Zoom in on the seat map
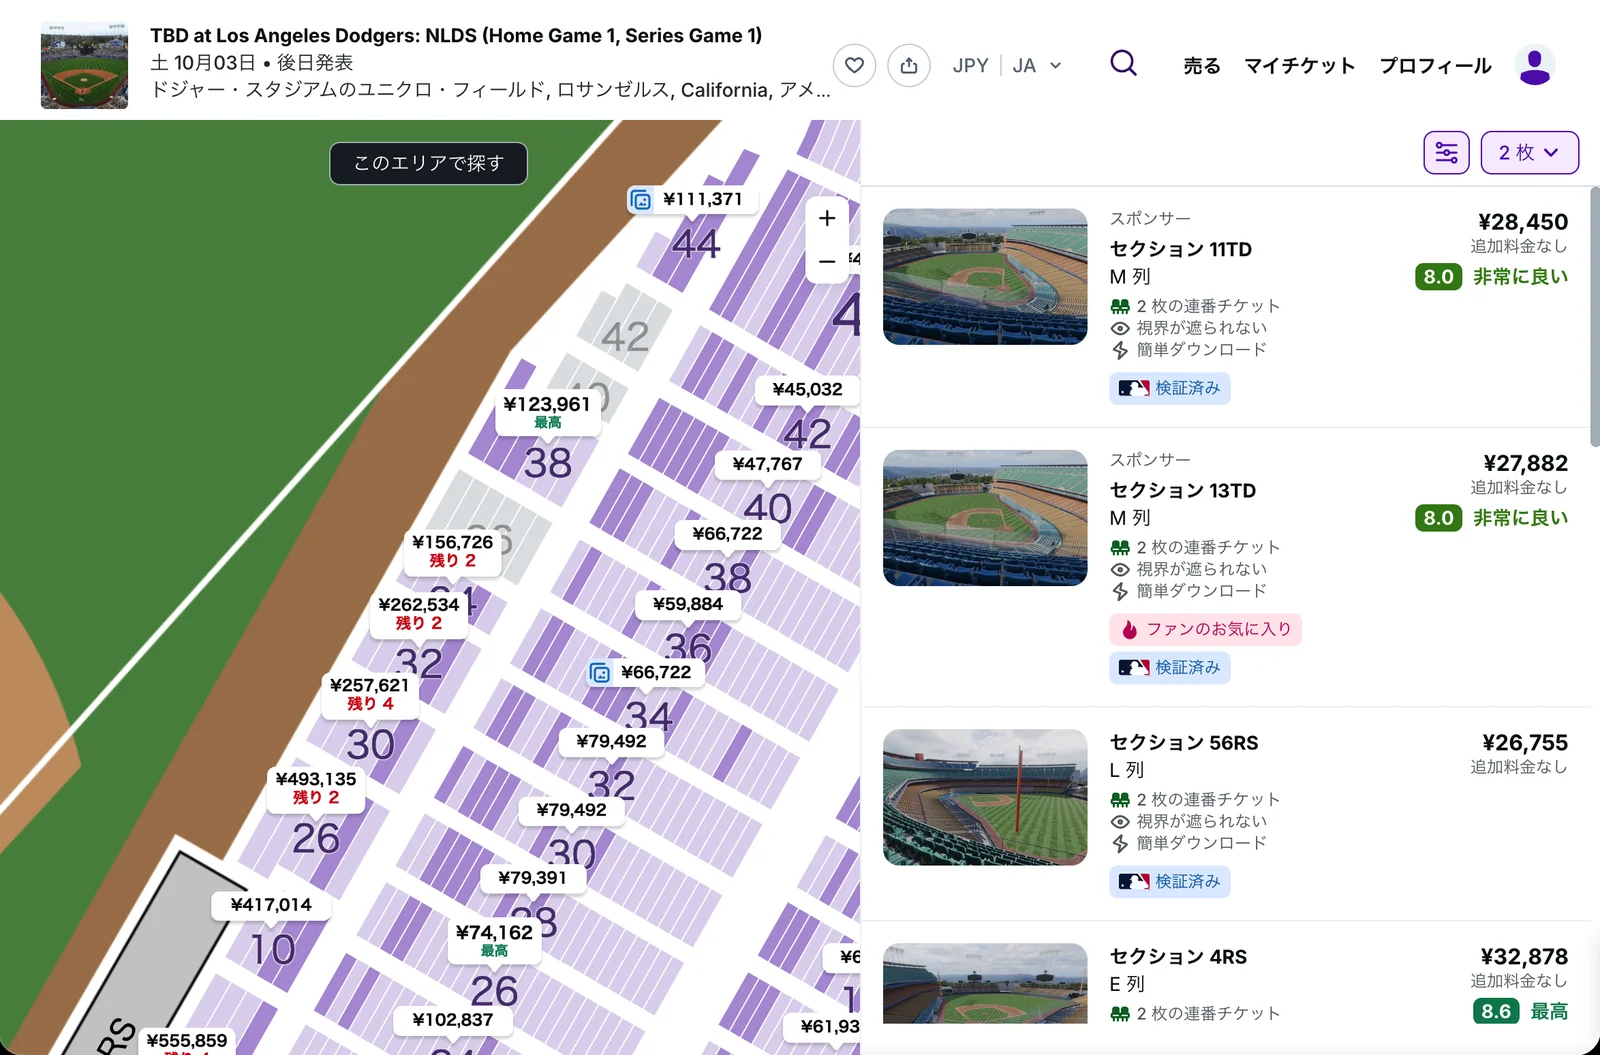 (x=827, y=218)
